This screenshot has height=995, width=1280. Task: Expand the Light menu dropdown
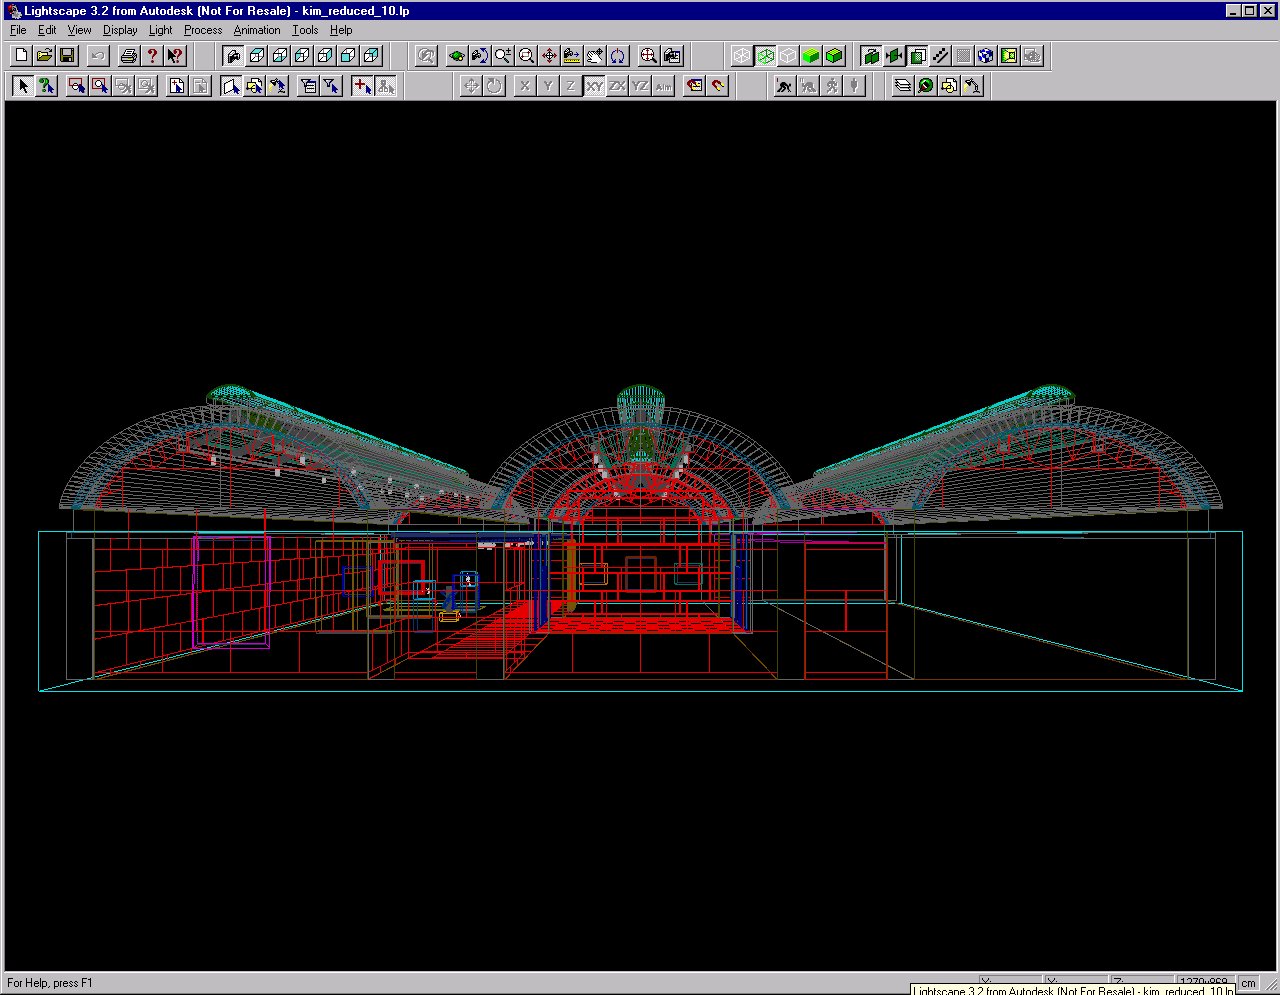[160, 30]
